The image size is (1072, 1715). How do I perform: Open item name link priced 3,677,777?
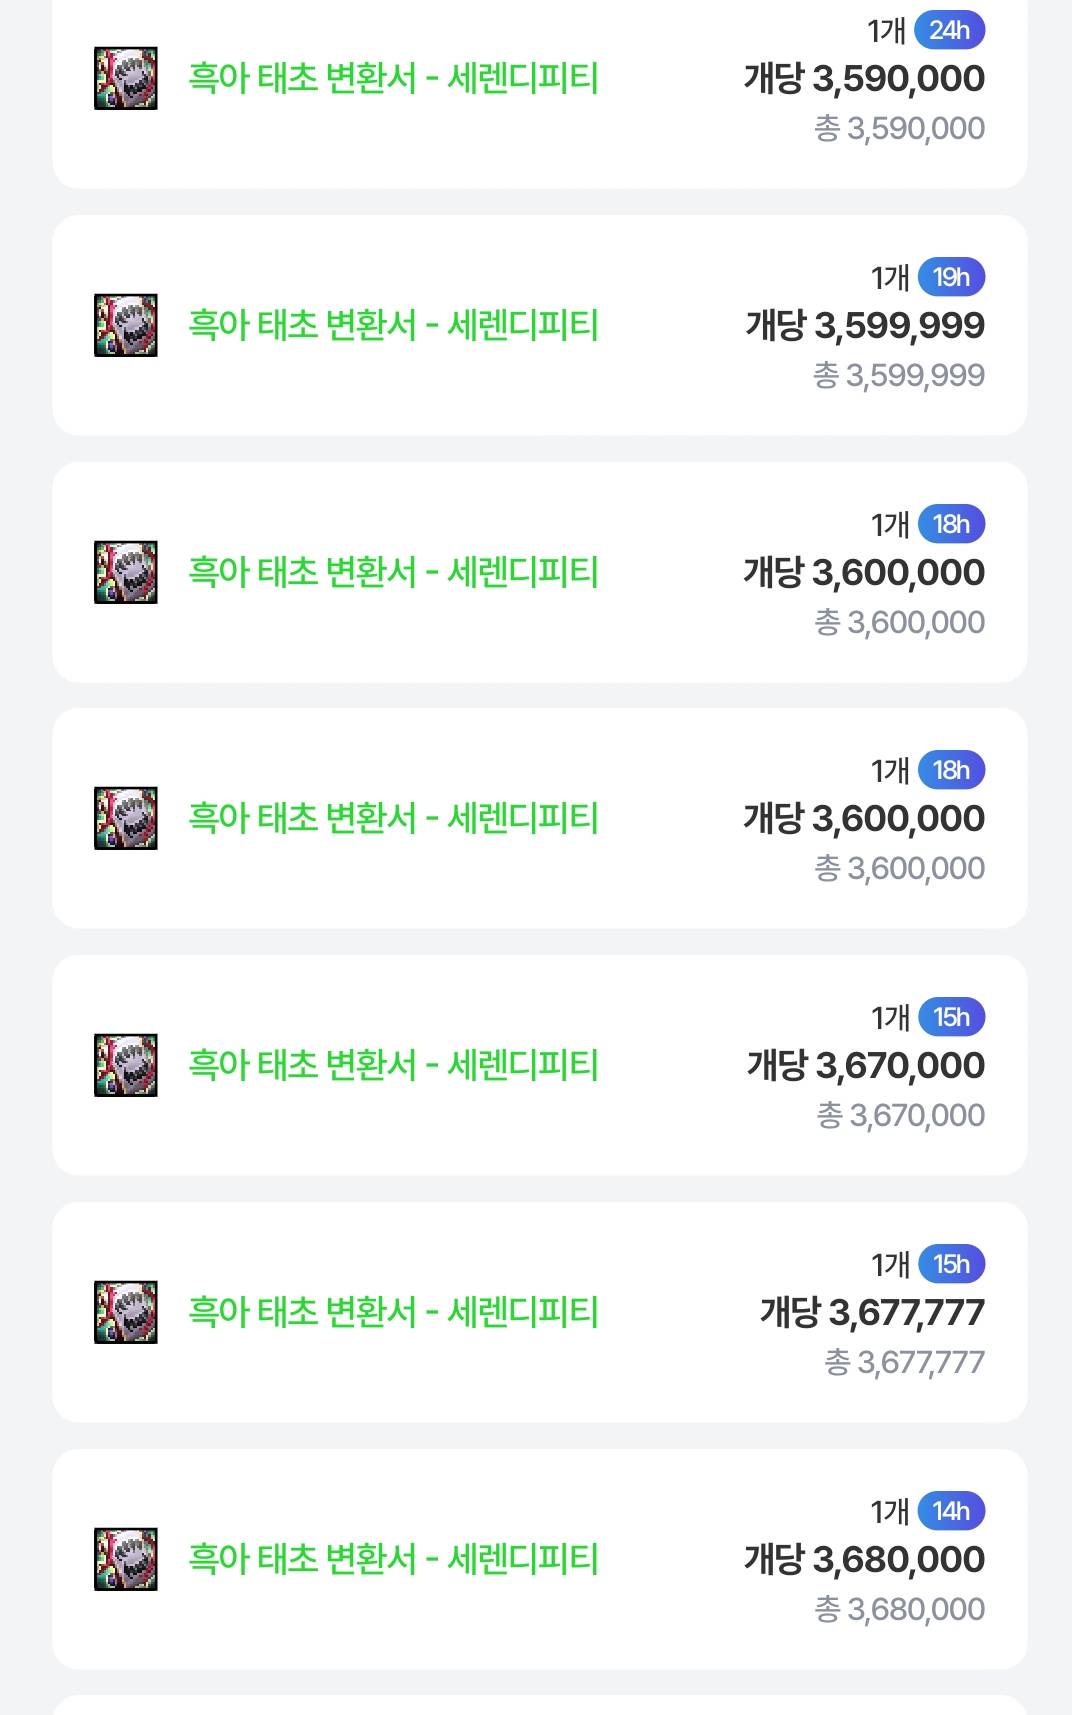pos(394,1312)
